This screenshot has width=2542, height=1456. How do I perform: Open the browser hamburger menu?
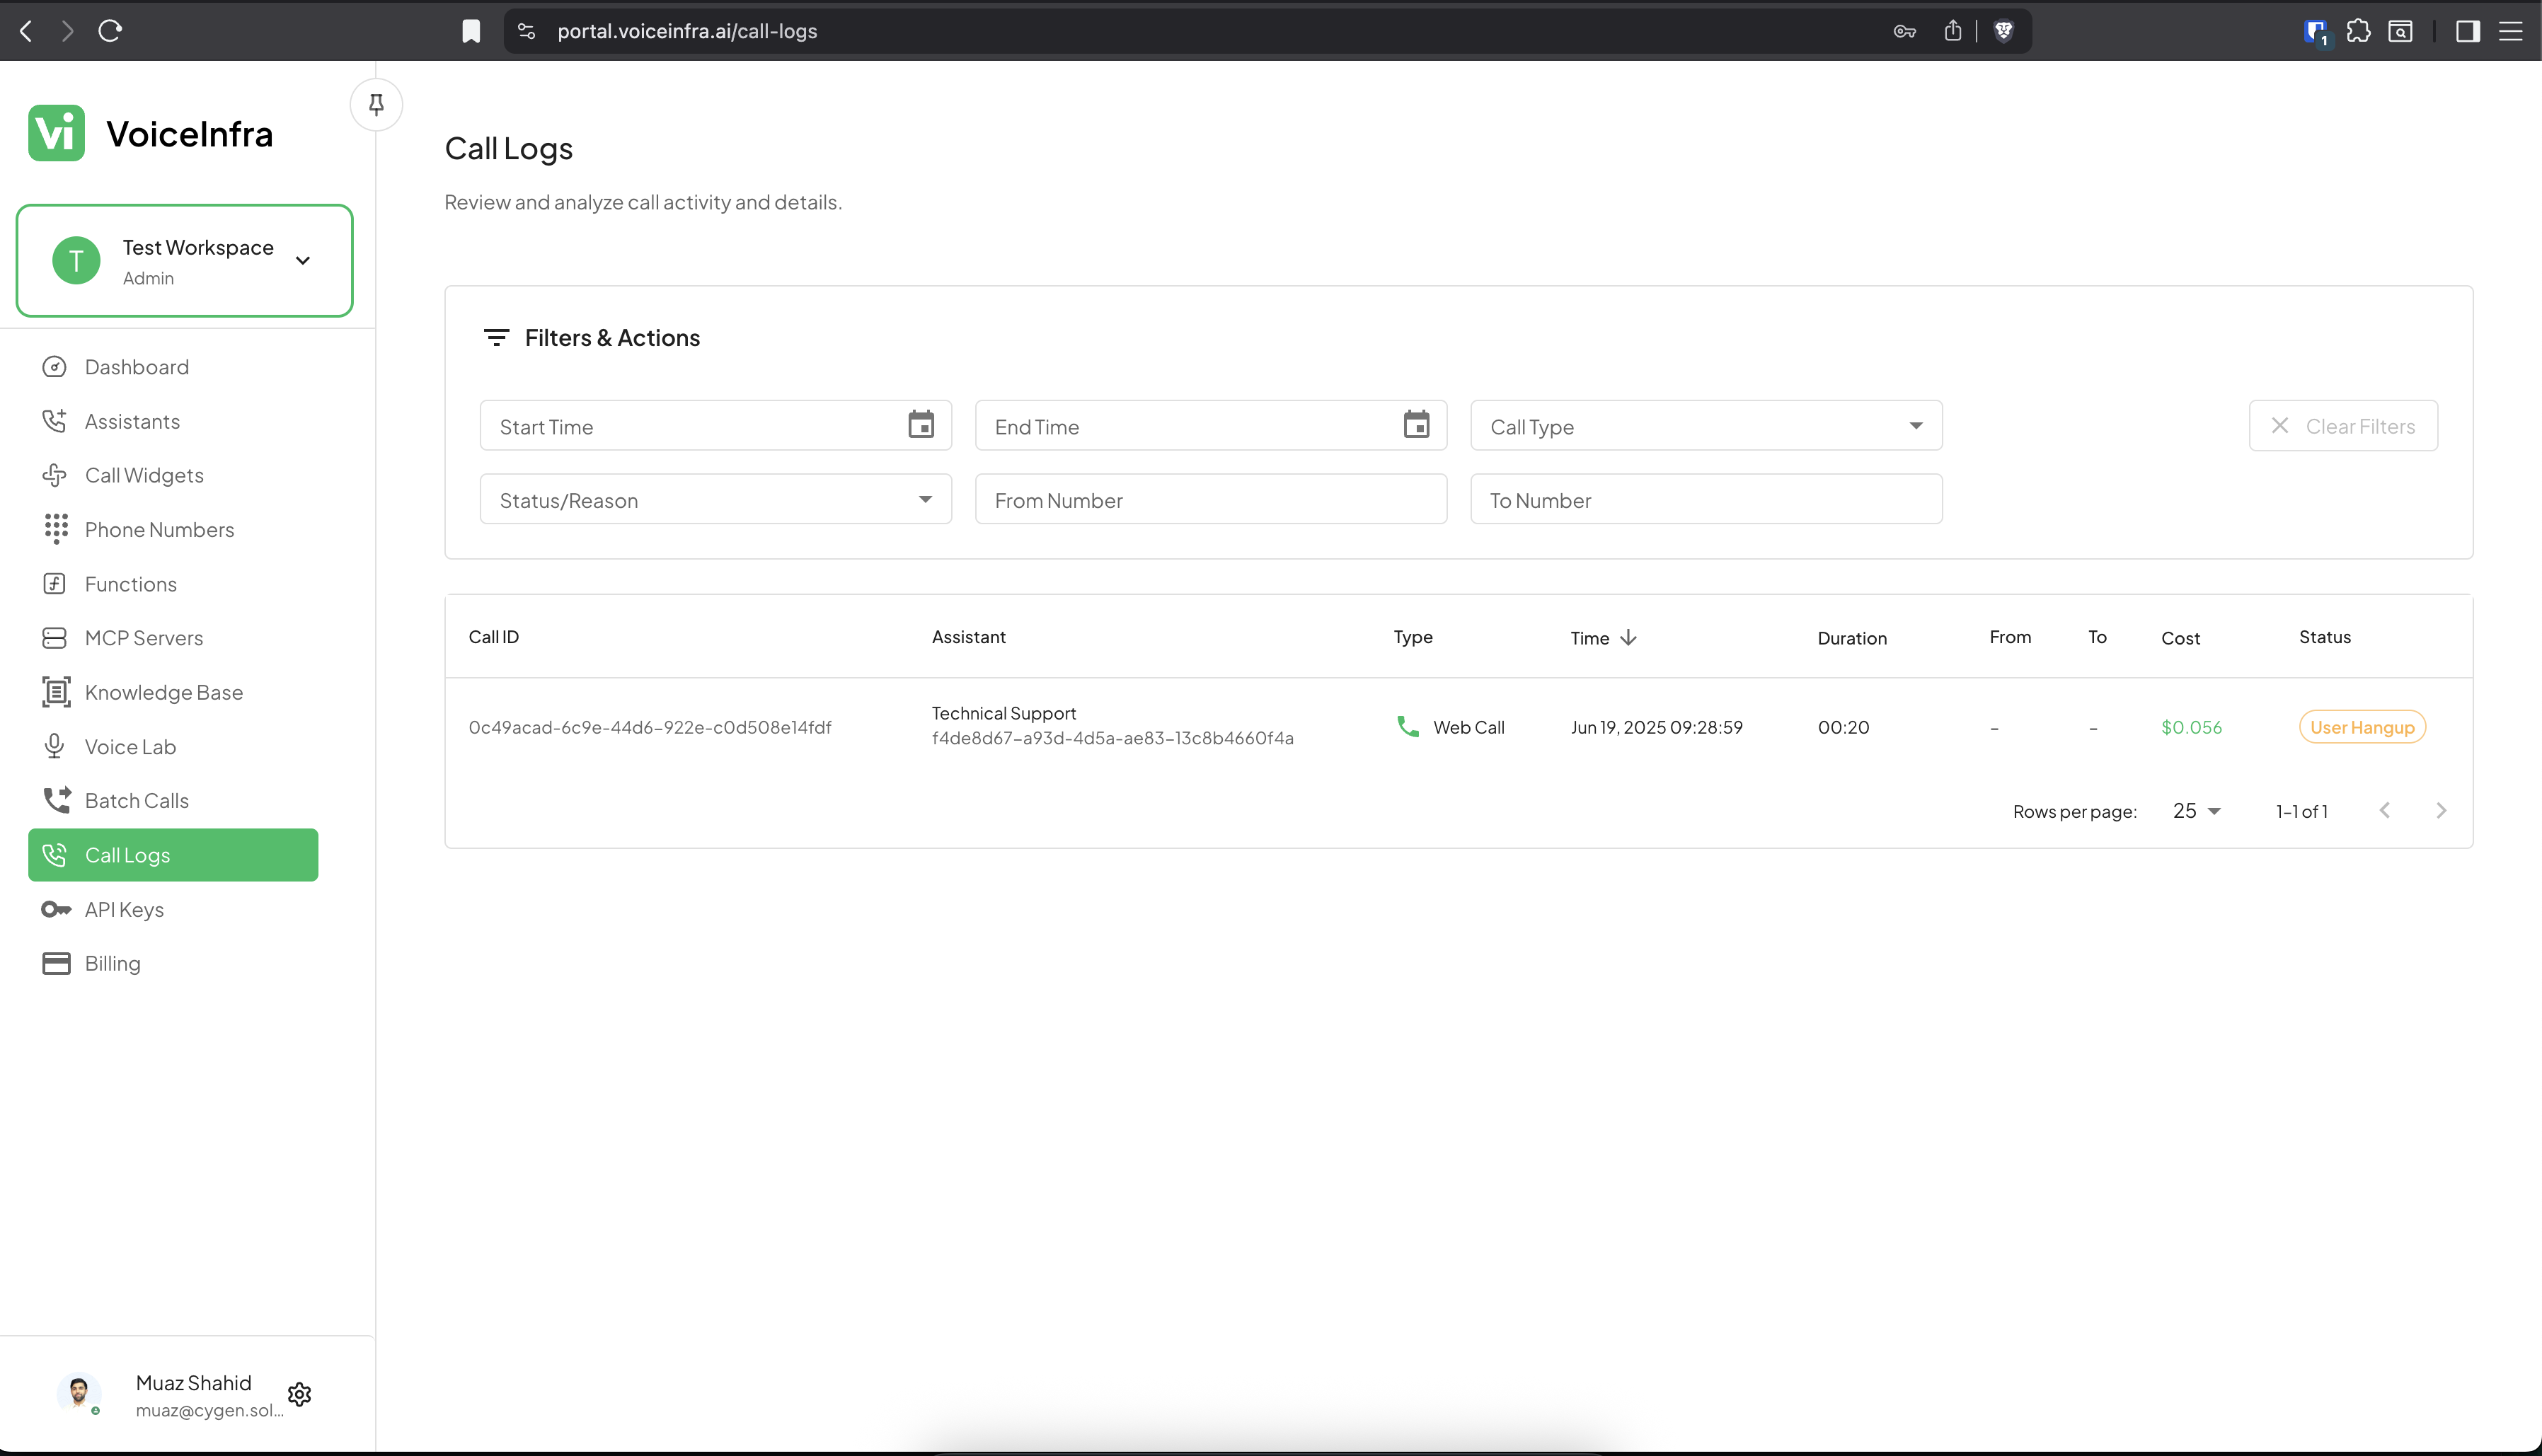coord(2510,31)
